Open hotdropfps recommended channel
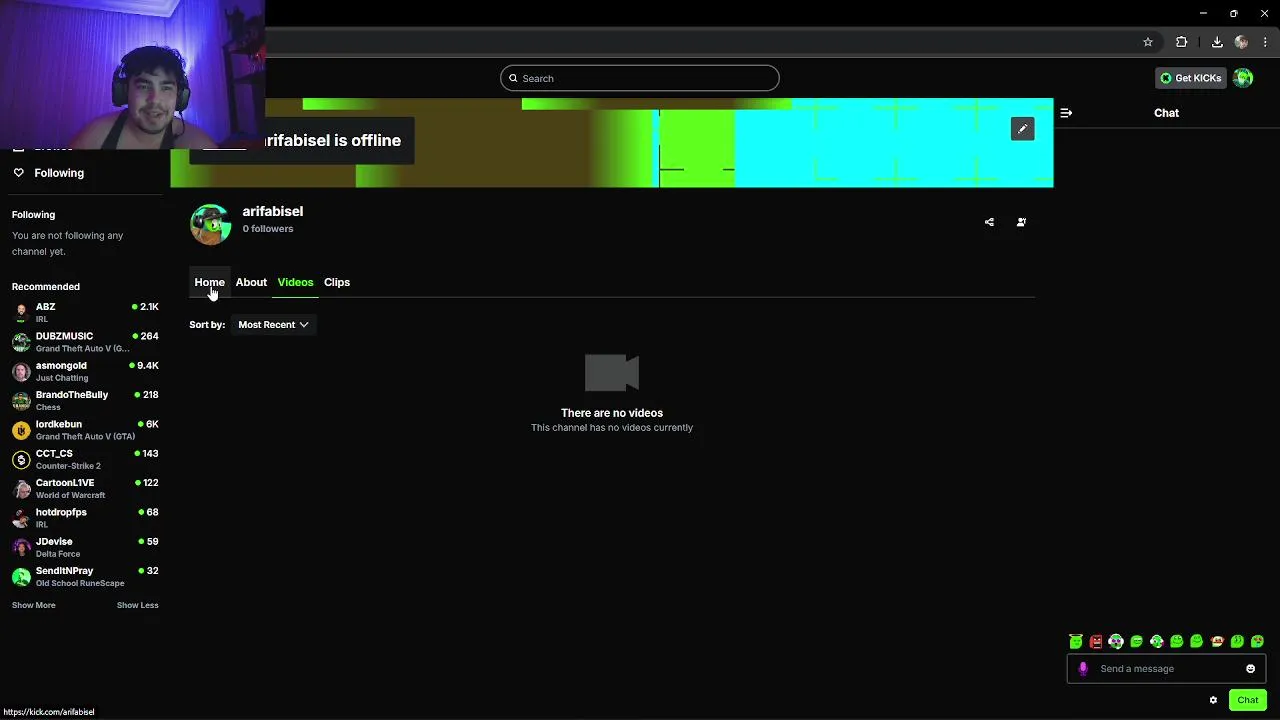 tap(85, 518)
